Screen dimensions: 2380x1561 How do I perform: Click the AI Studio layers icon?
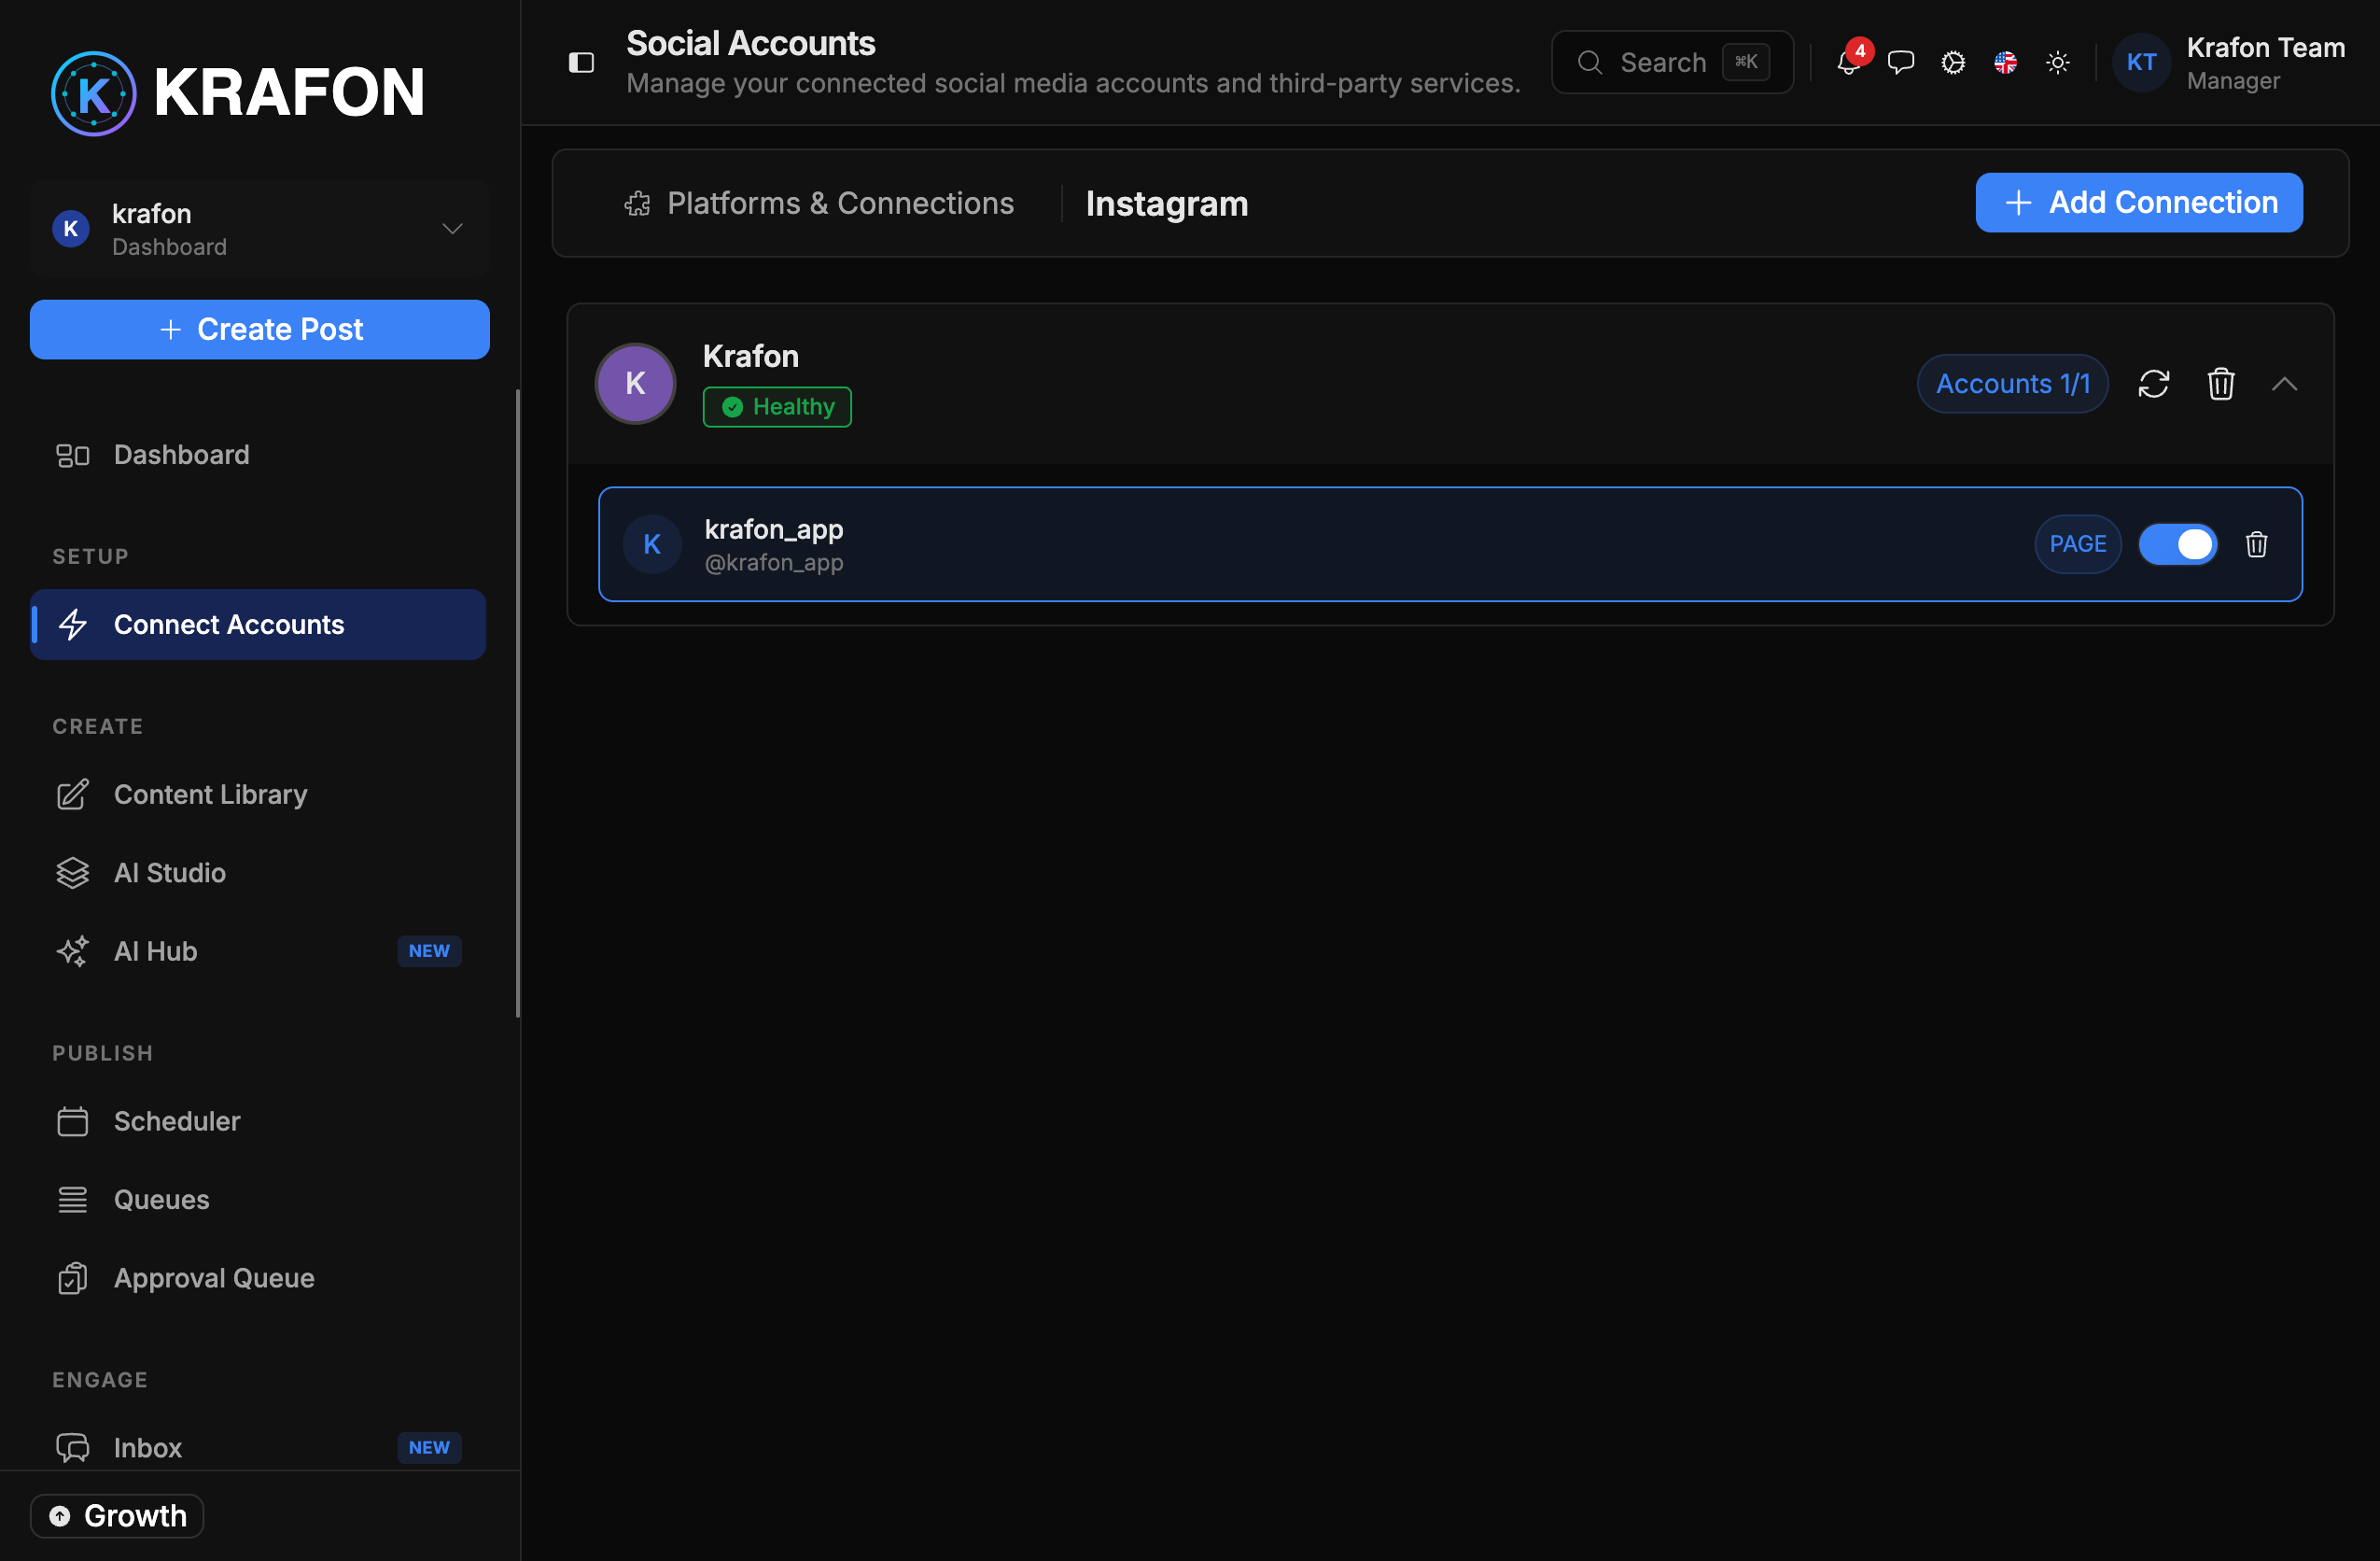[72, 873]
